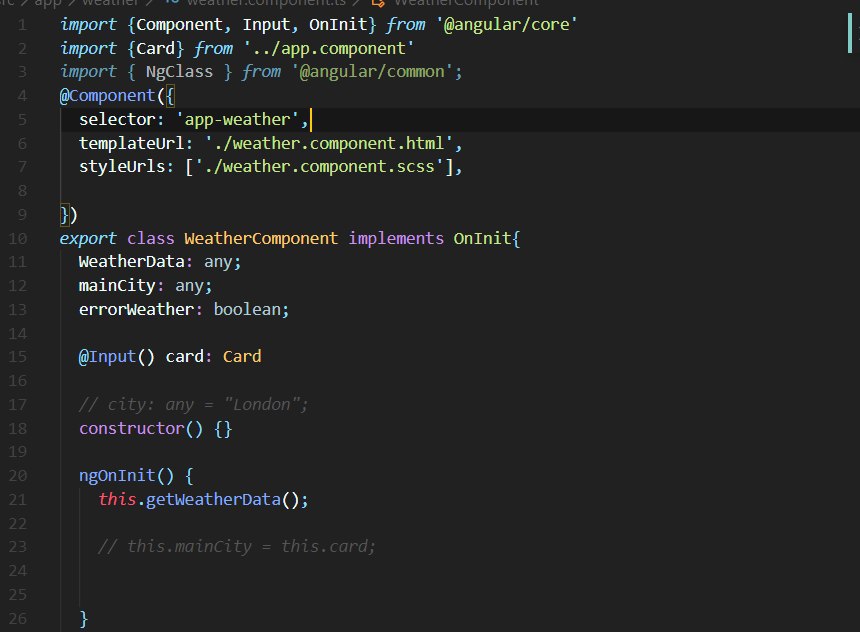Viewport: 860px width, 632px height.
Task: Click the './weather.component.scss' style path
Action: pyautogui.click(x=319, y=167)
